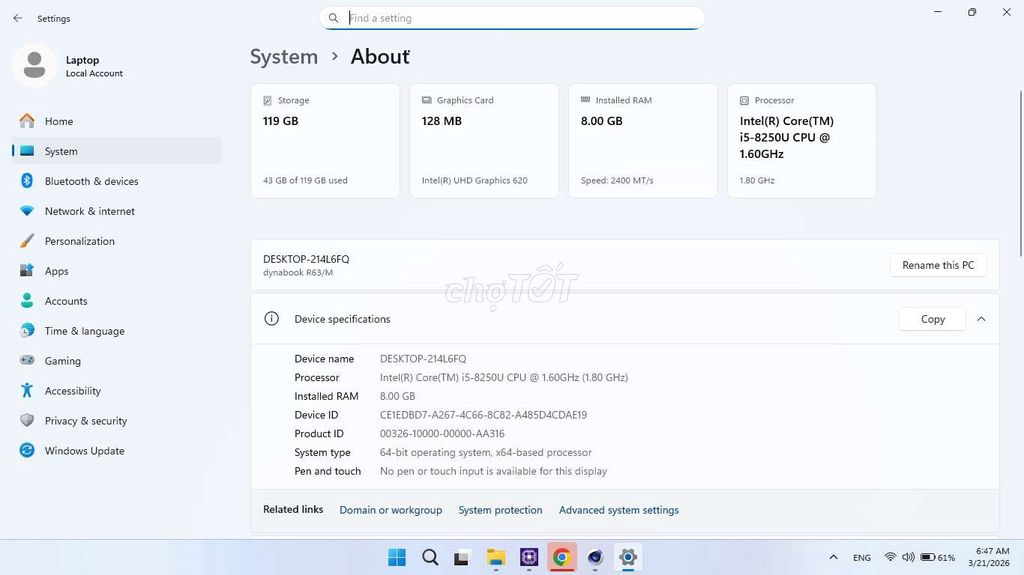Open the Laptop local account avatar
This screenshot has width=1024, height=575.
(x=34, y=65)
